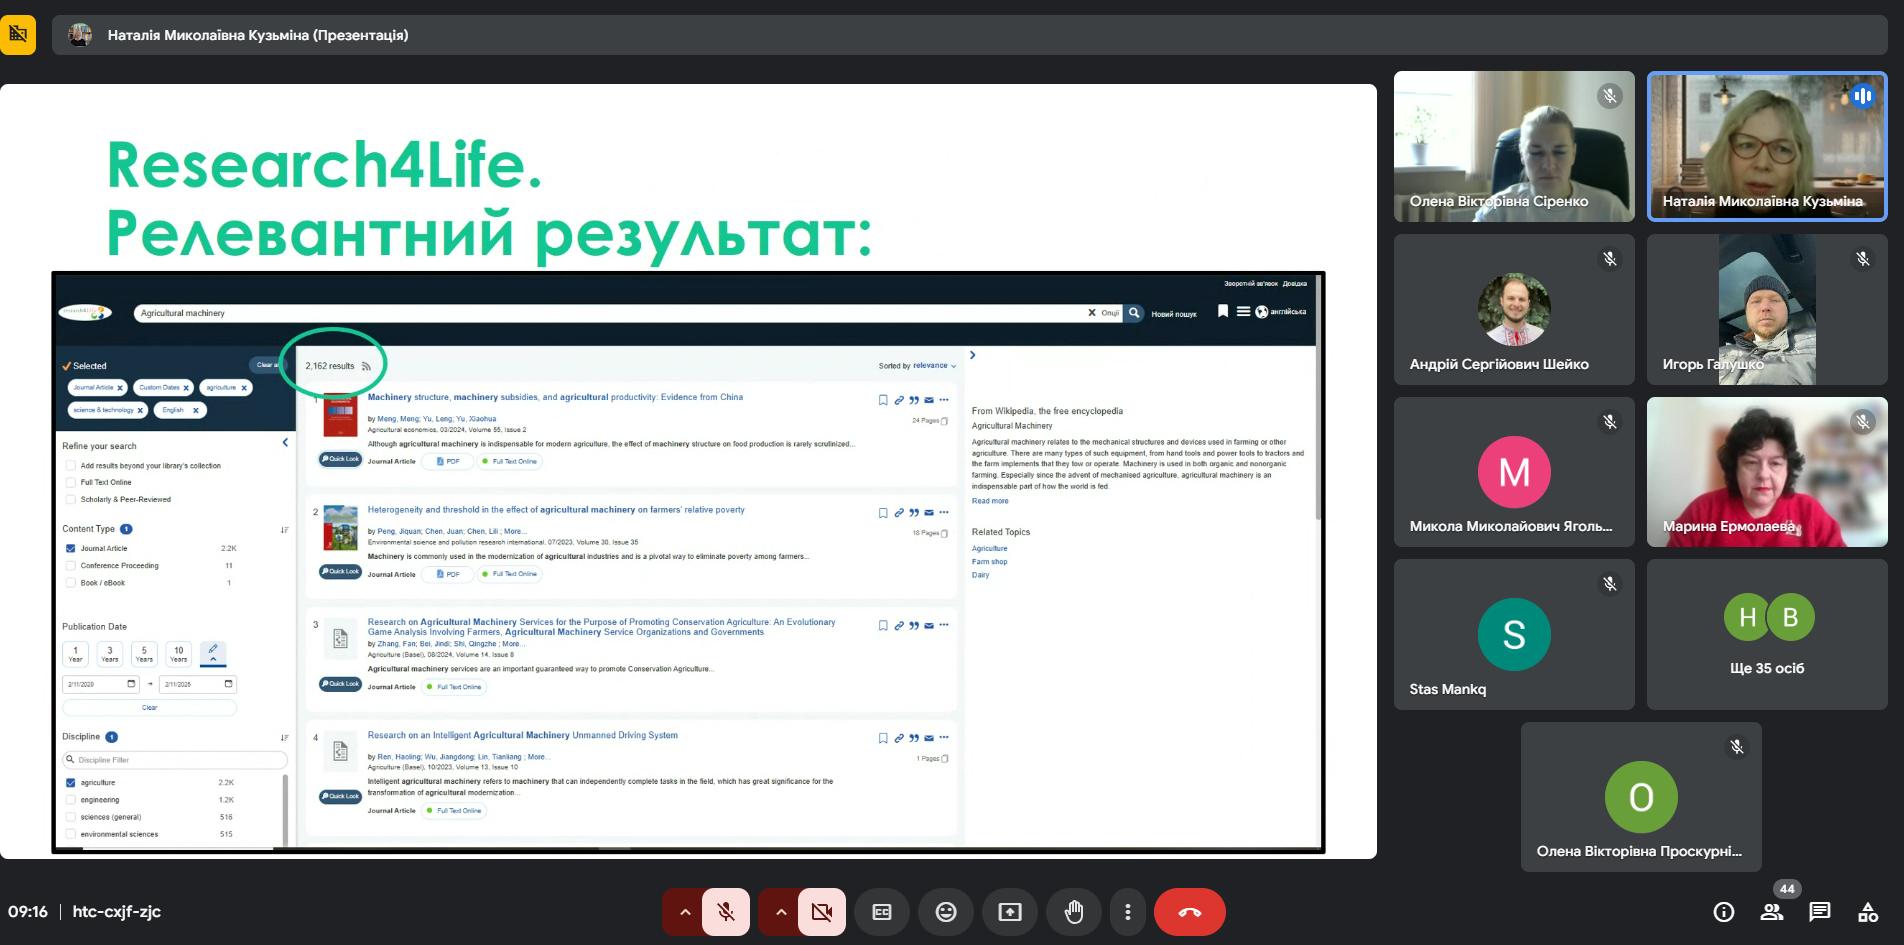Click into the Discipline Filter field
Image resolution: width=1904 pixels, height=945 pixels.
click(x=175, y=760)
